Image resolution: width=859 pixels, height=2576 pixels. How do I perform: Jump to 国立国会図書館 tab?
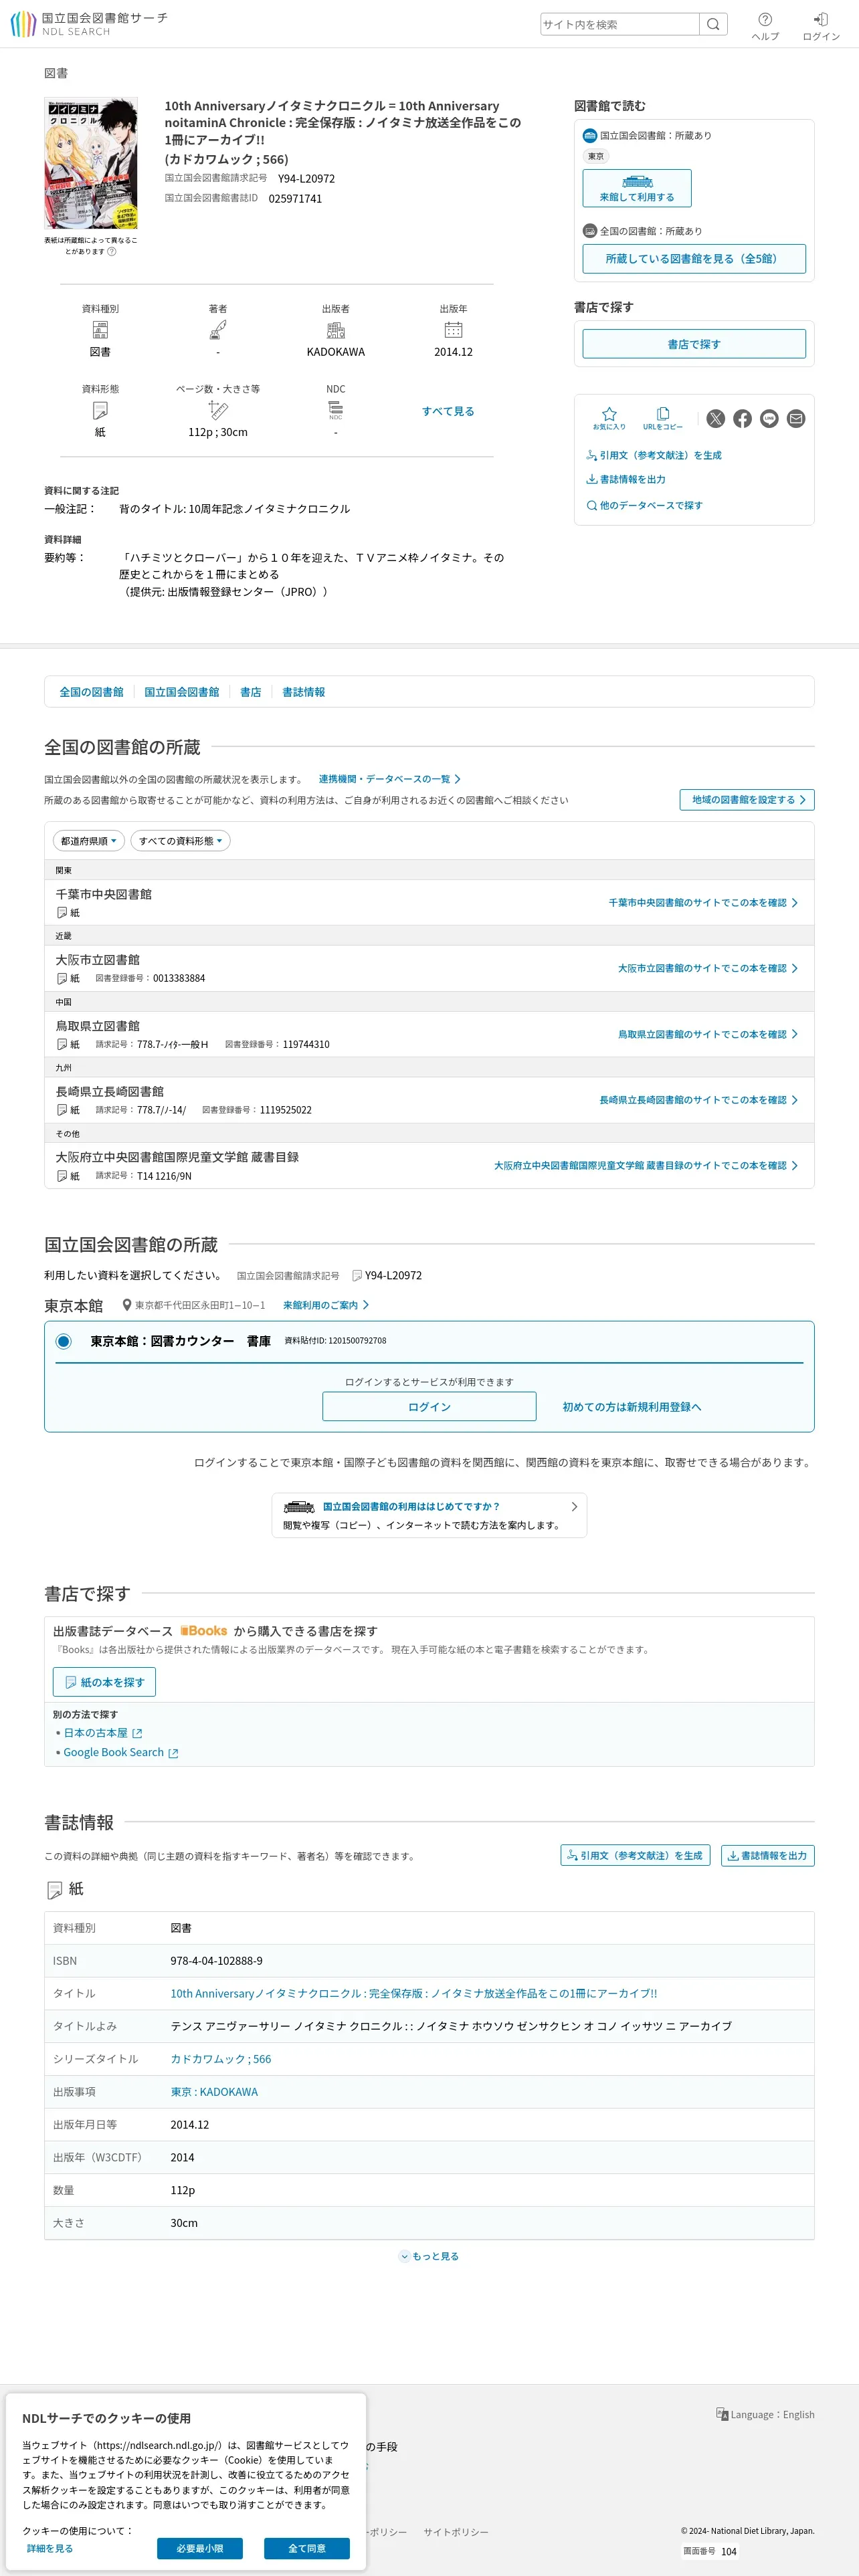182,692
